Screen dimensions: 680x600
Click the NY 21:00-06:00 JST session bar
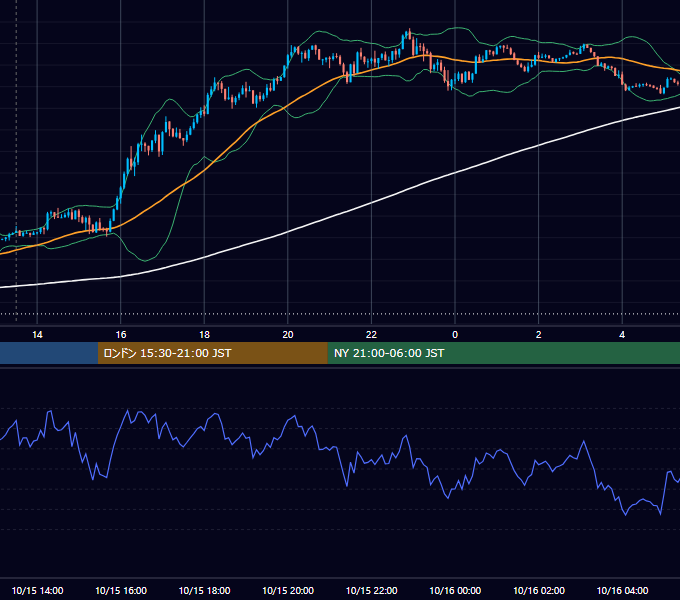tap(503, 353)
